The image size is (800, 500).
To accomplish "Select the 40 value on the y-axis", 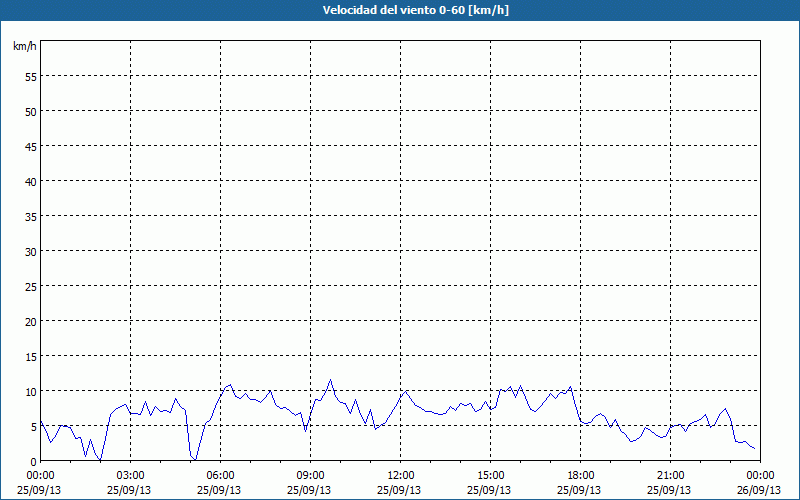I will coord(31,182).
